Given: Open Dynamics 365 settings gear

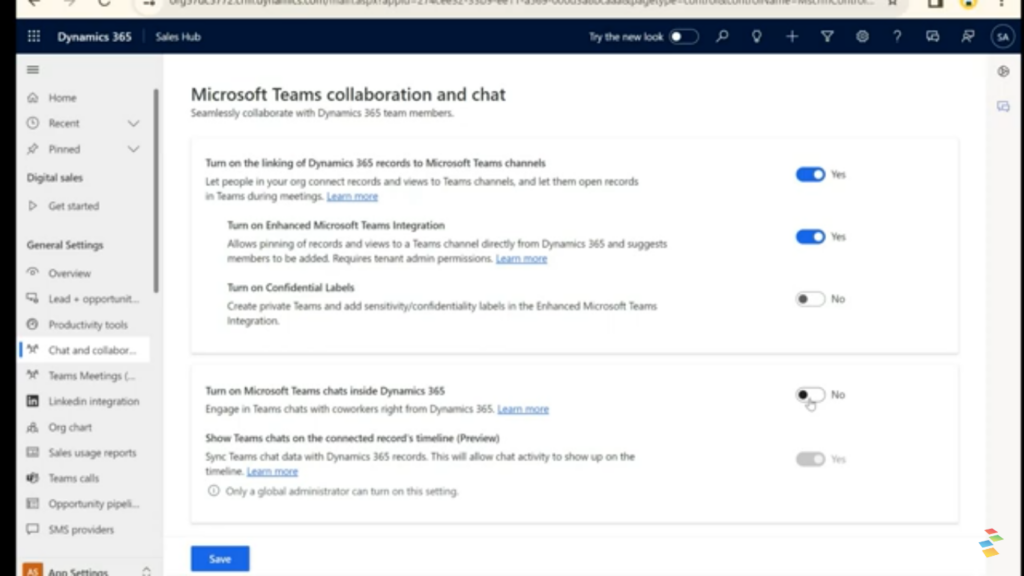Looking at the screenshot, I should 862,36.
